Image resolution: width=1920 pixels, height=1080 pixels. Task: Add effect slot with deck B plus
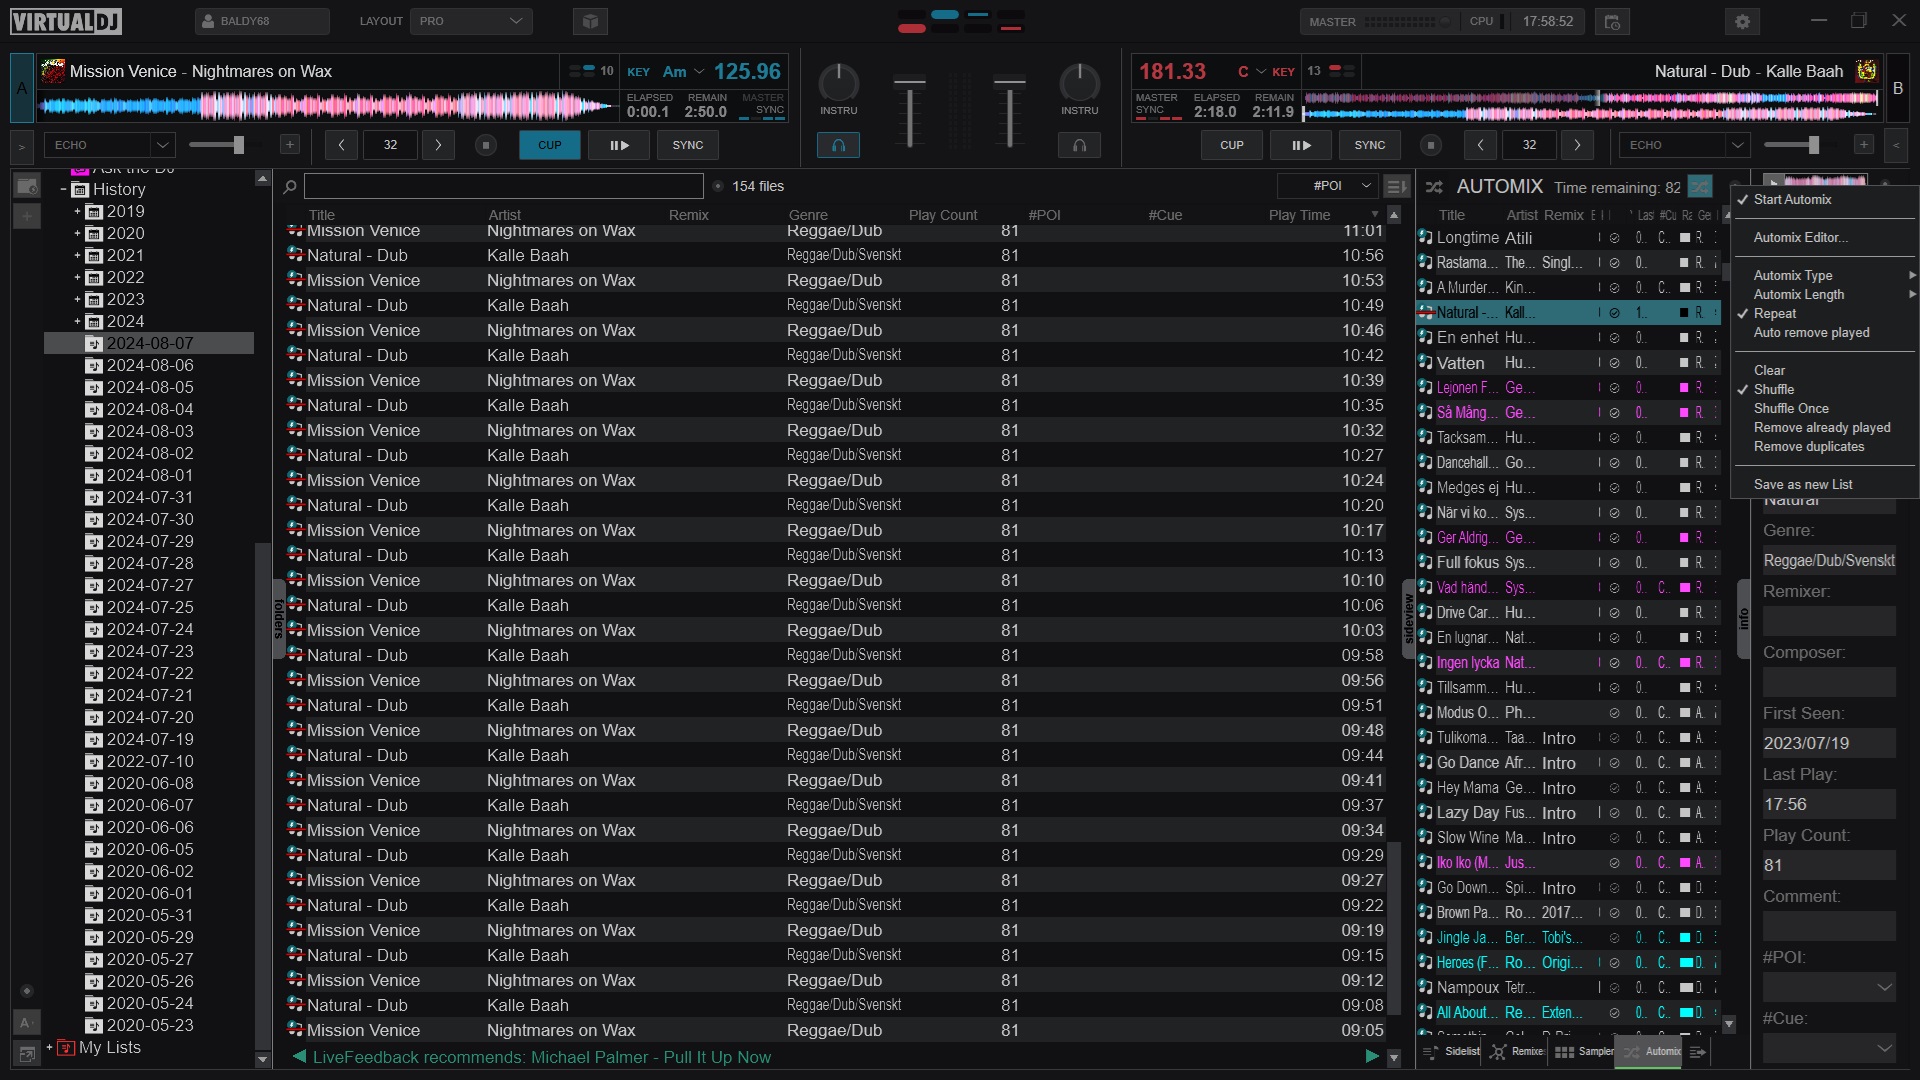click(x=1864, y=145)
